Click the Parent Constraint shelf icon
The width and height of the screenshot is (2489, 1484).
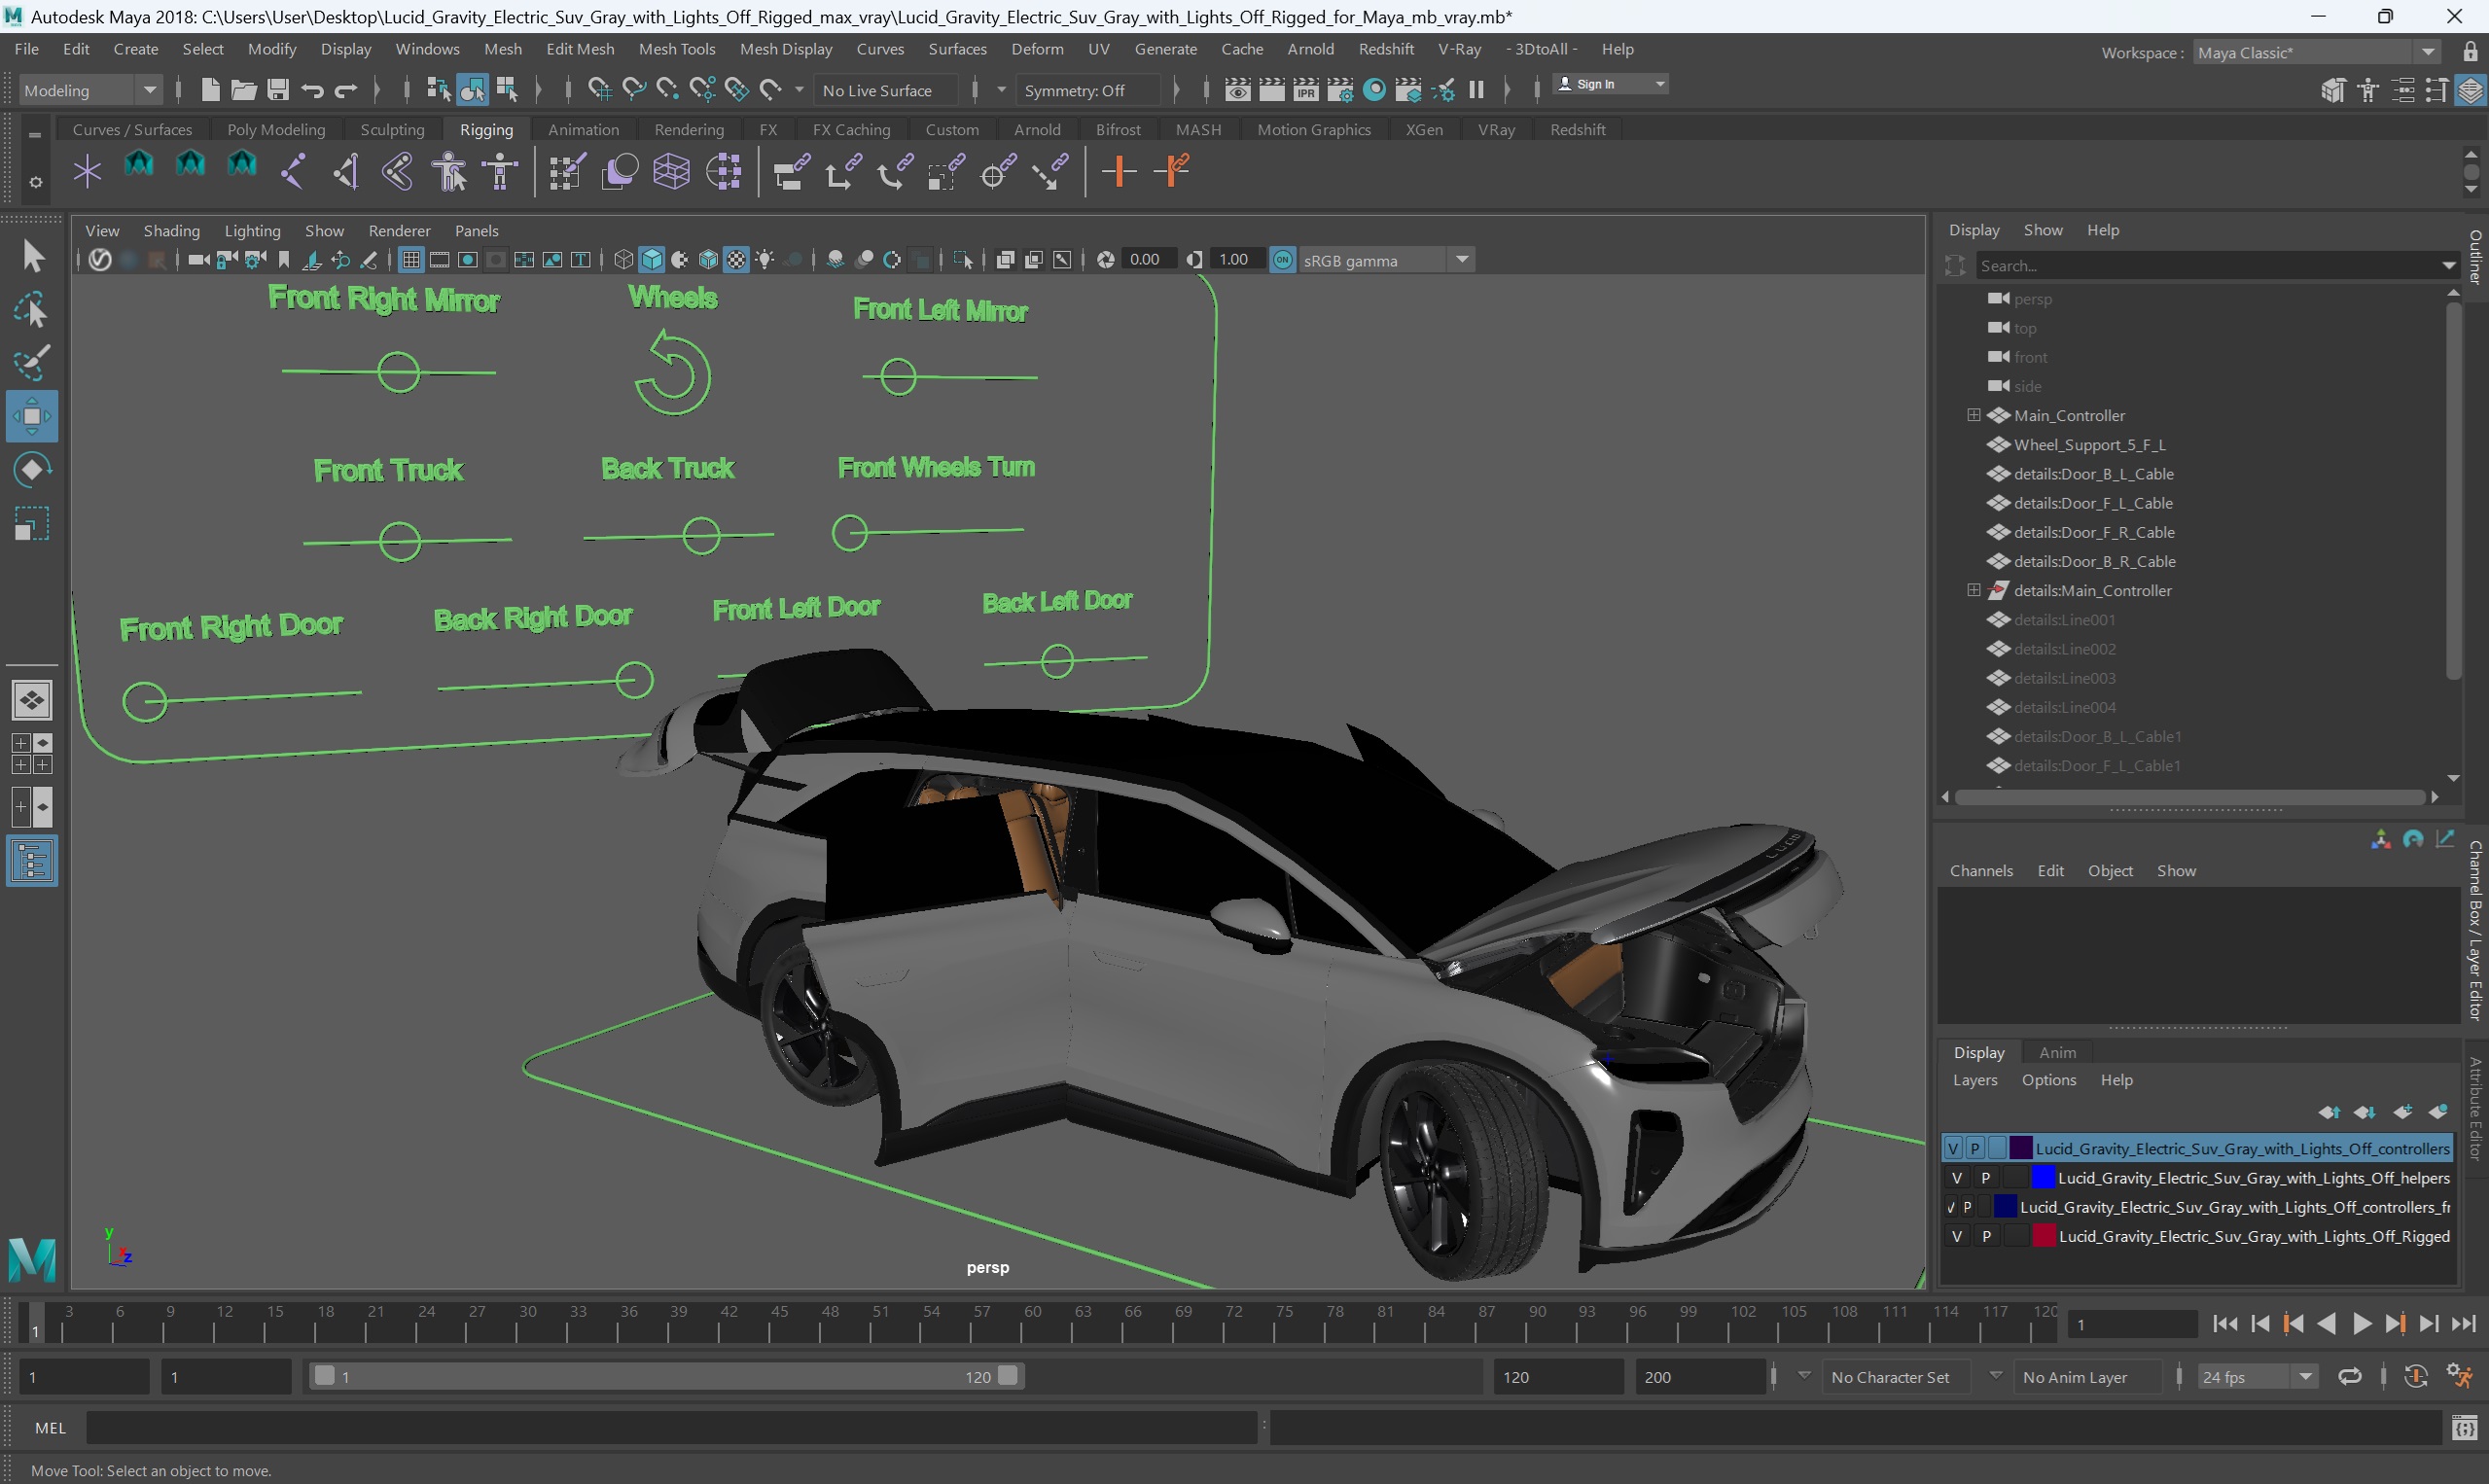point(791,172)
